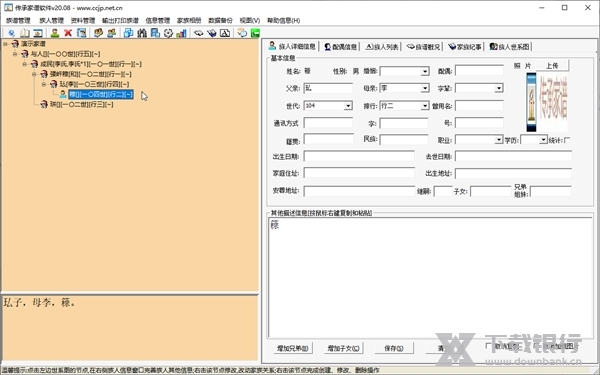Open the 学历 dropdown

point(543,140)
